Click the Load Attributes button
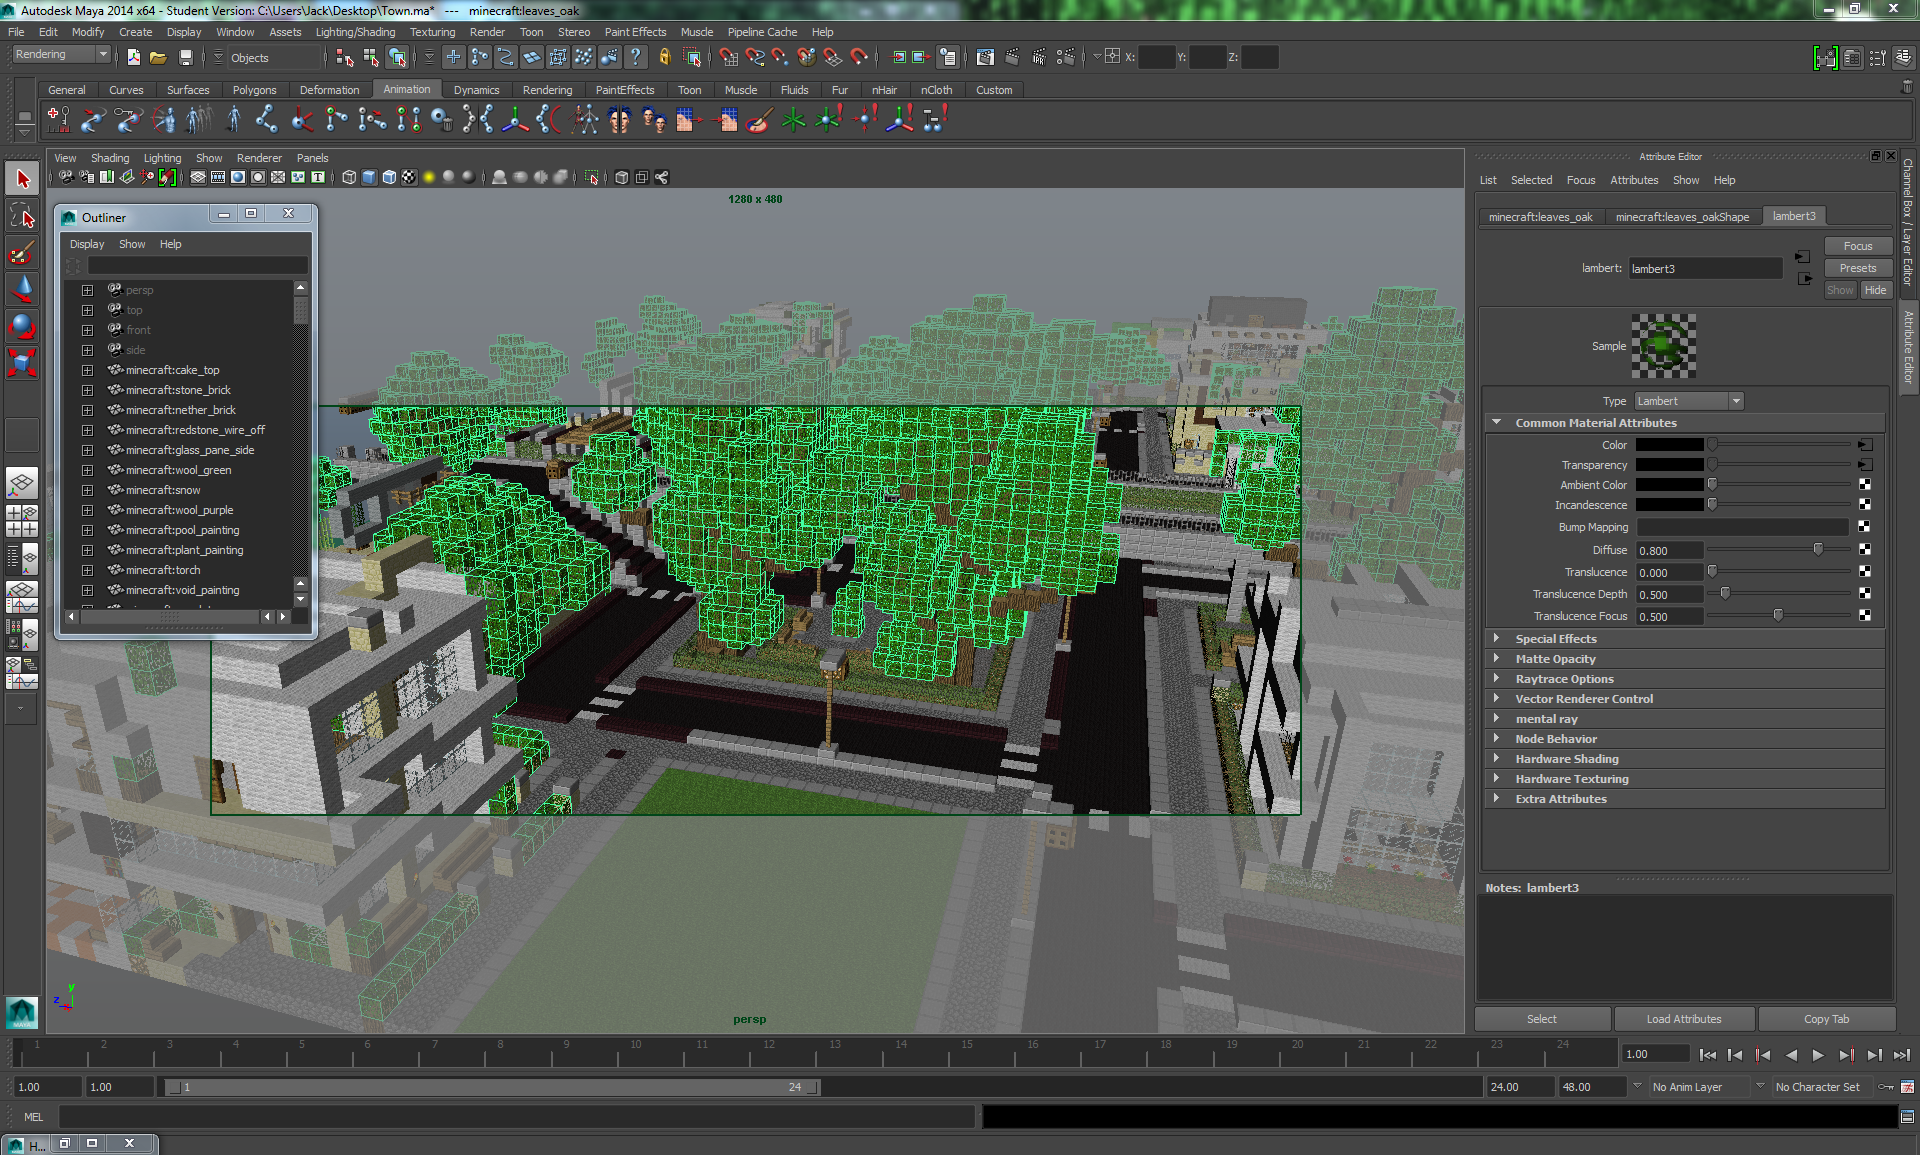 point(1683,1019)
